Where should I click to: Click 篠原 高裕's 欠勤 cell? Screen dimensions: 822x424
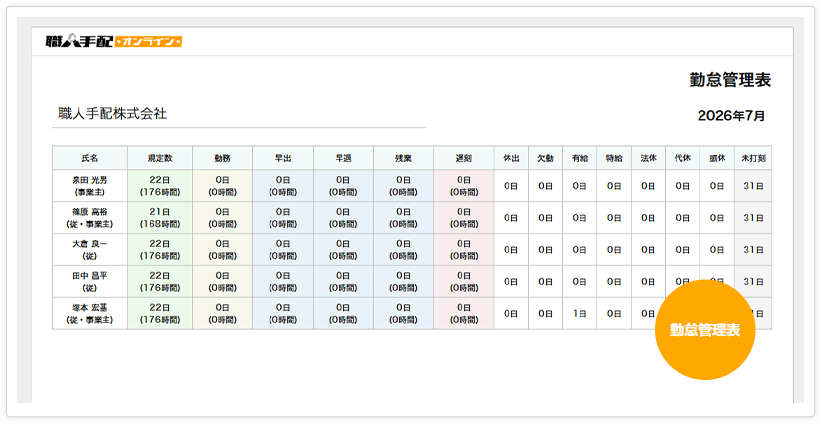pos(545,218)
